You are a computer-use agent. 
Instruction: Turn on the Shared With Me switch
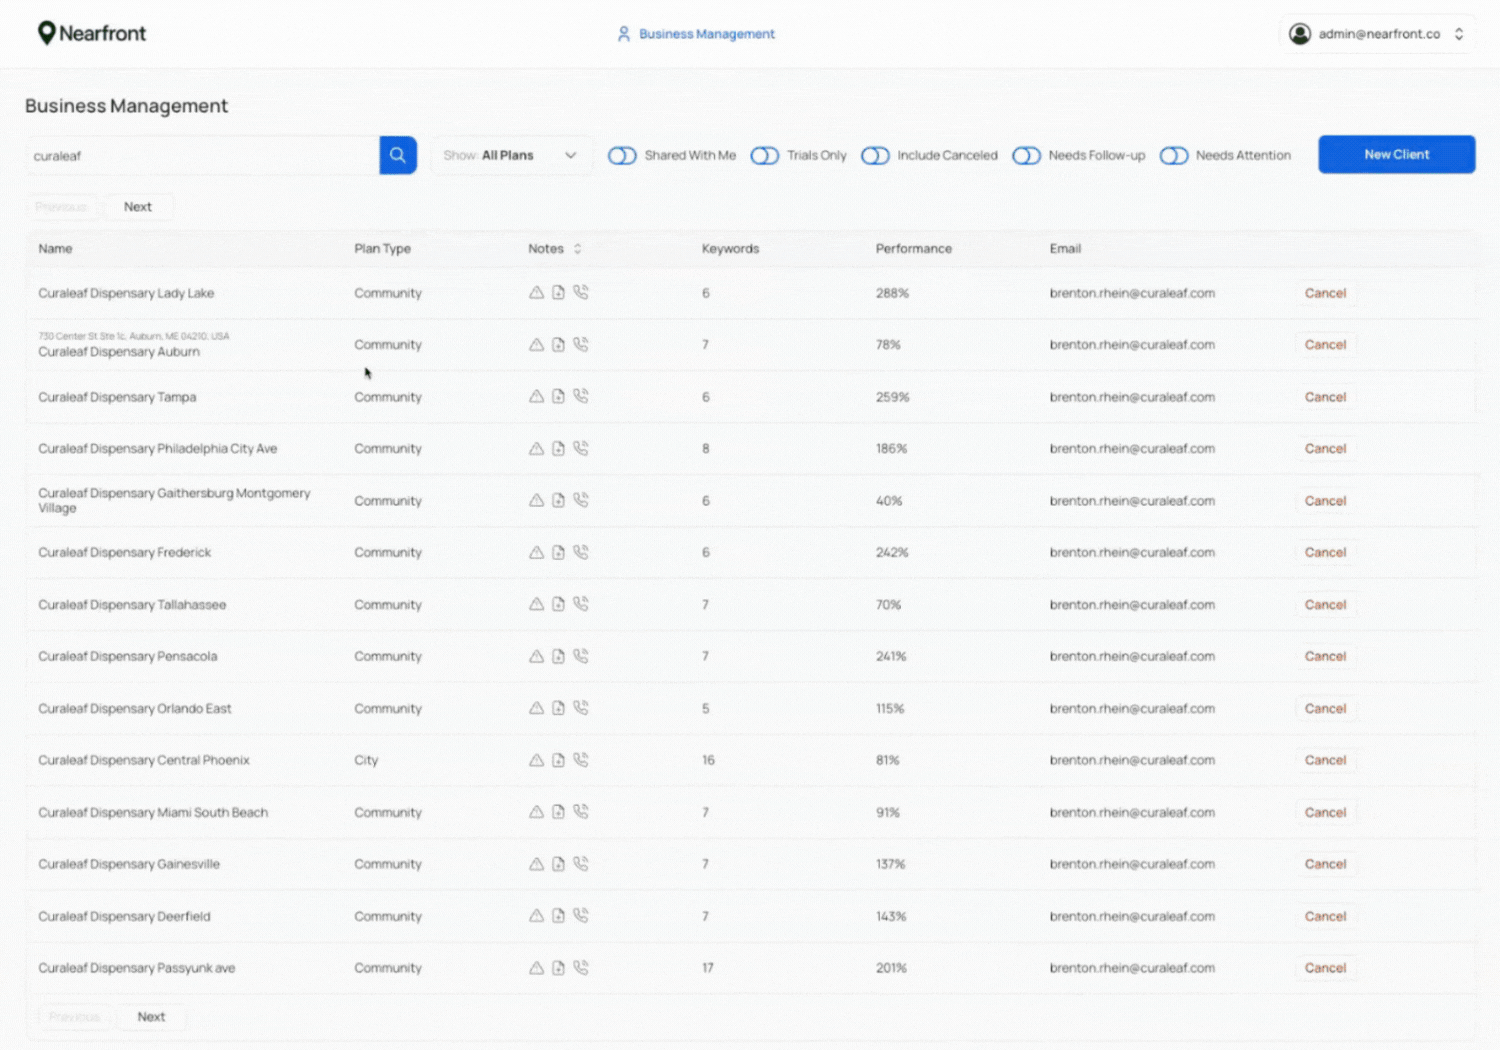(x=622, y=155)
